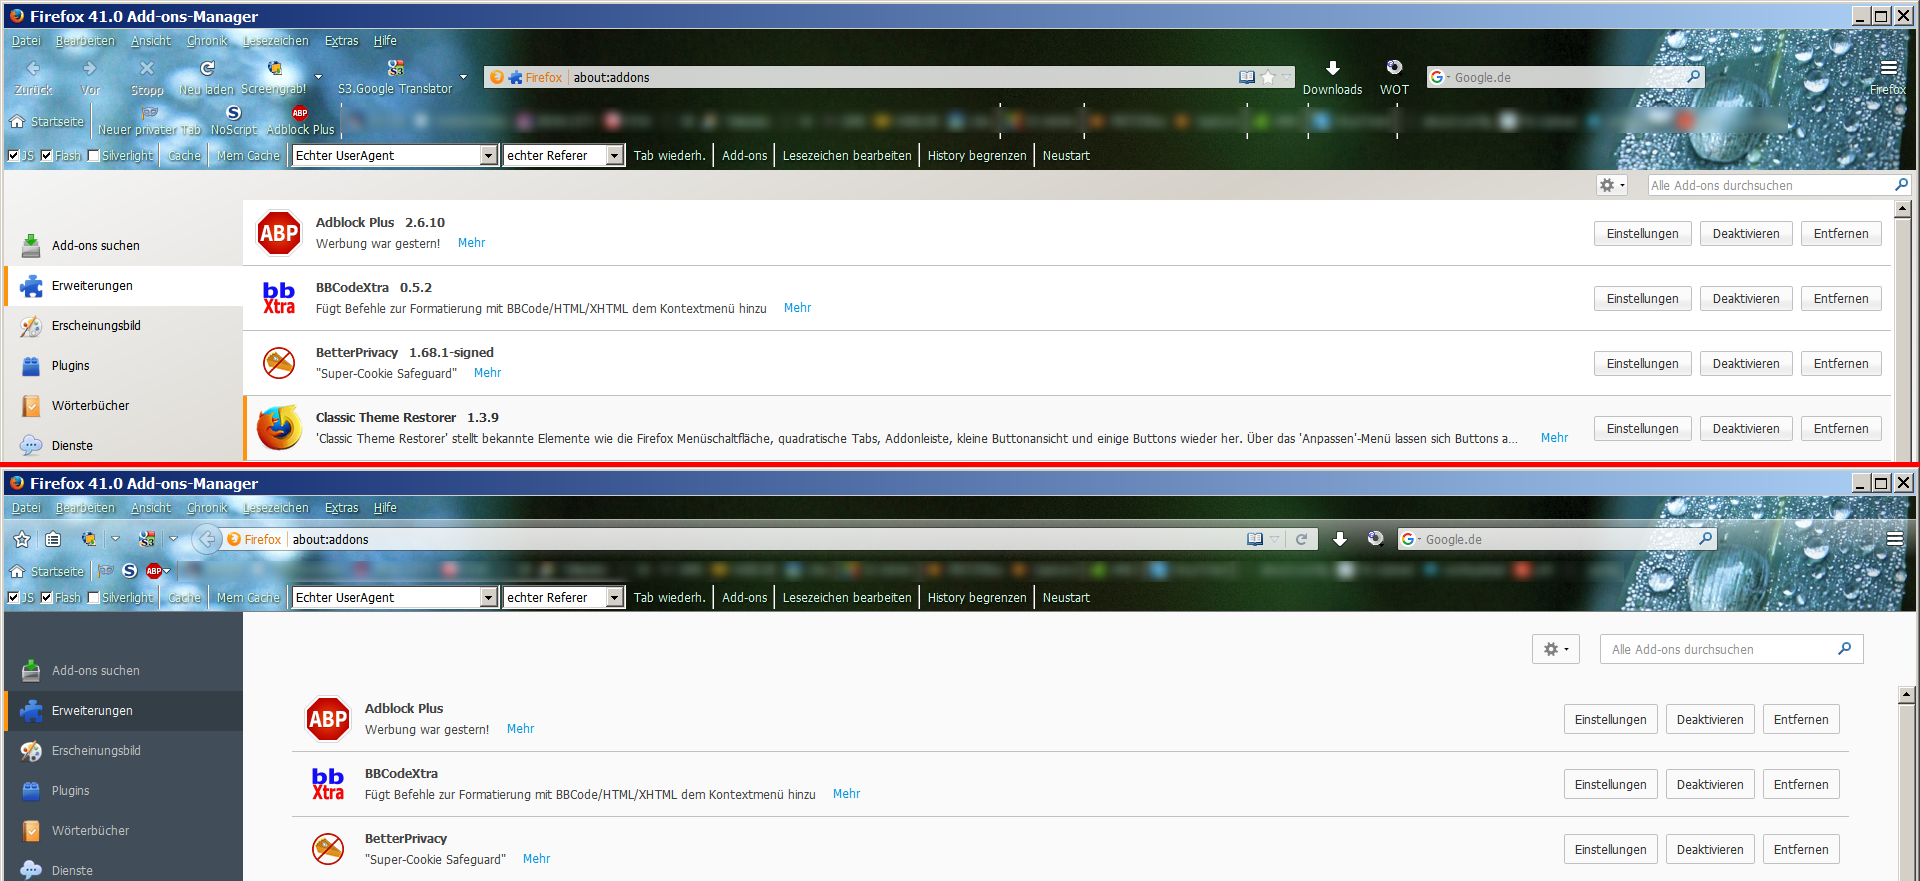Toggle Silverlight checkbox in top window
The height and width of the screenshot is (881, 1920).
[x=94, y=155]
